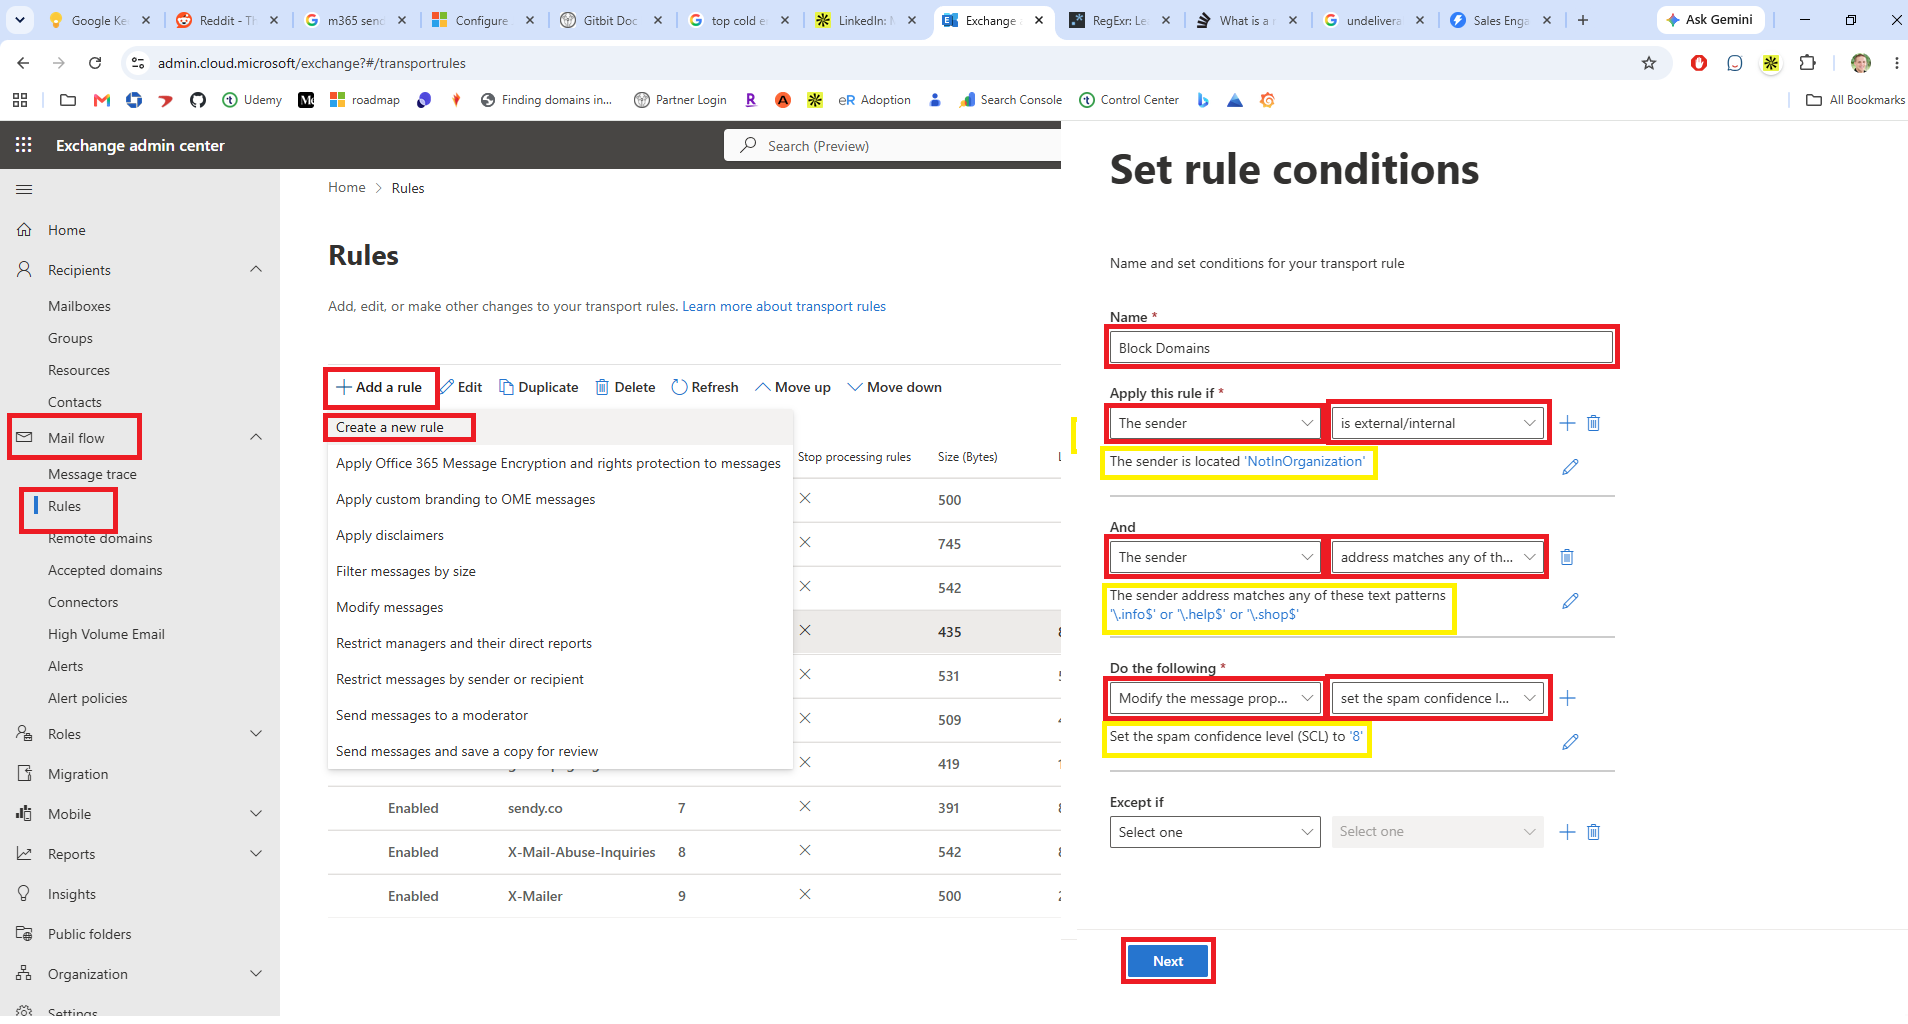Click the Next button
Screen dimensions: 1908x1024
point(1168,961)
